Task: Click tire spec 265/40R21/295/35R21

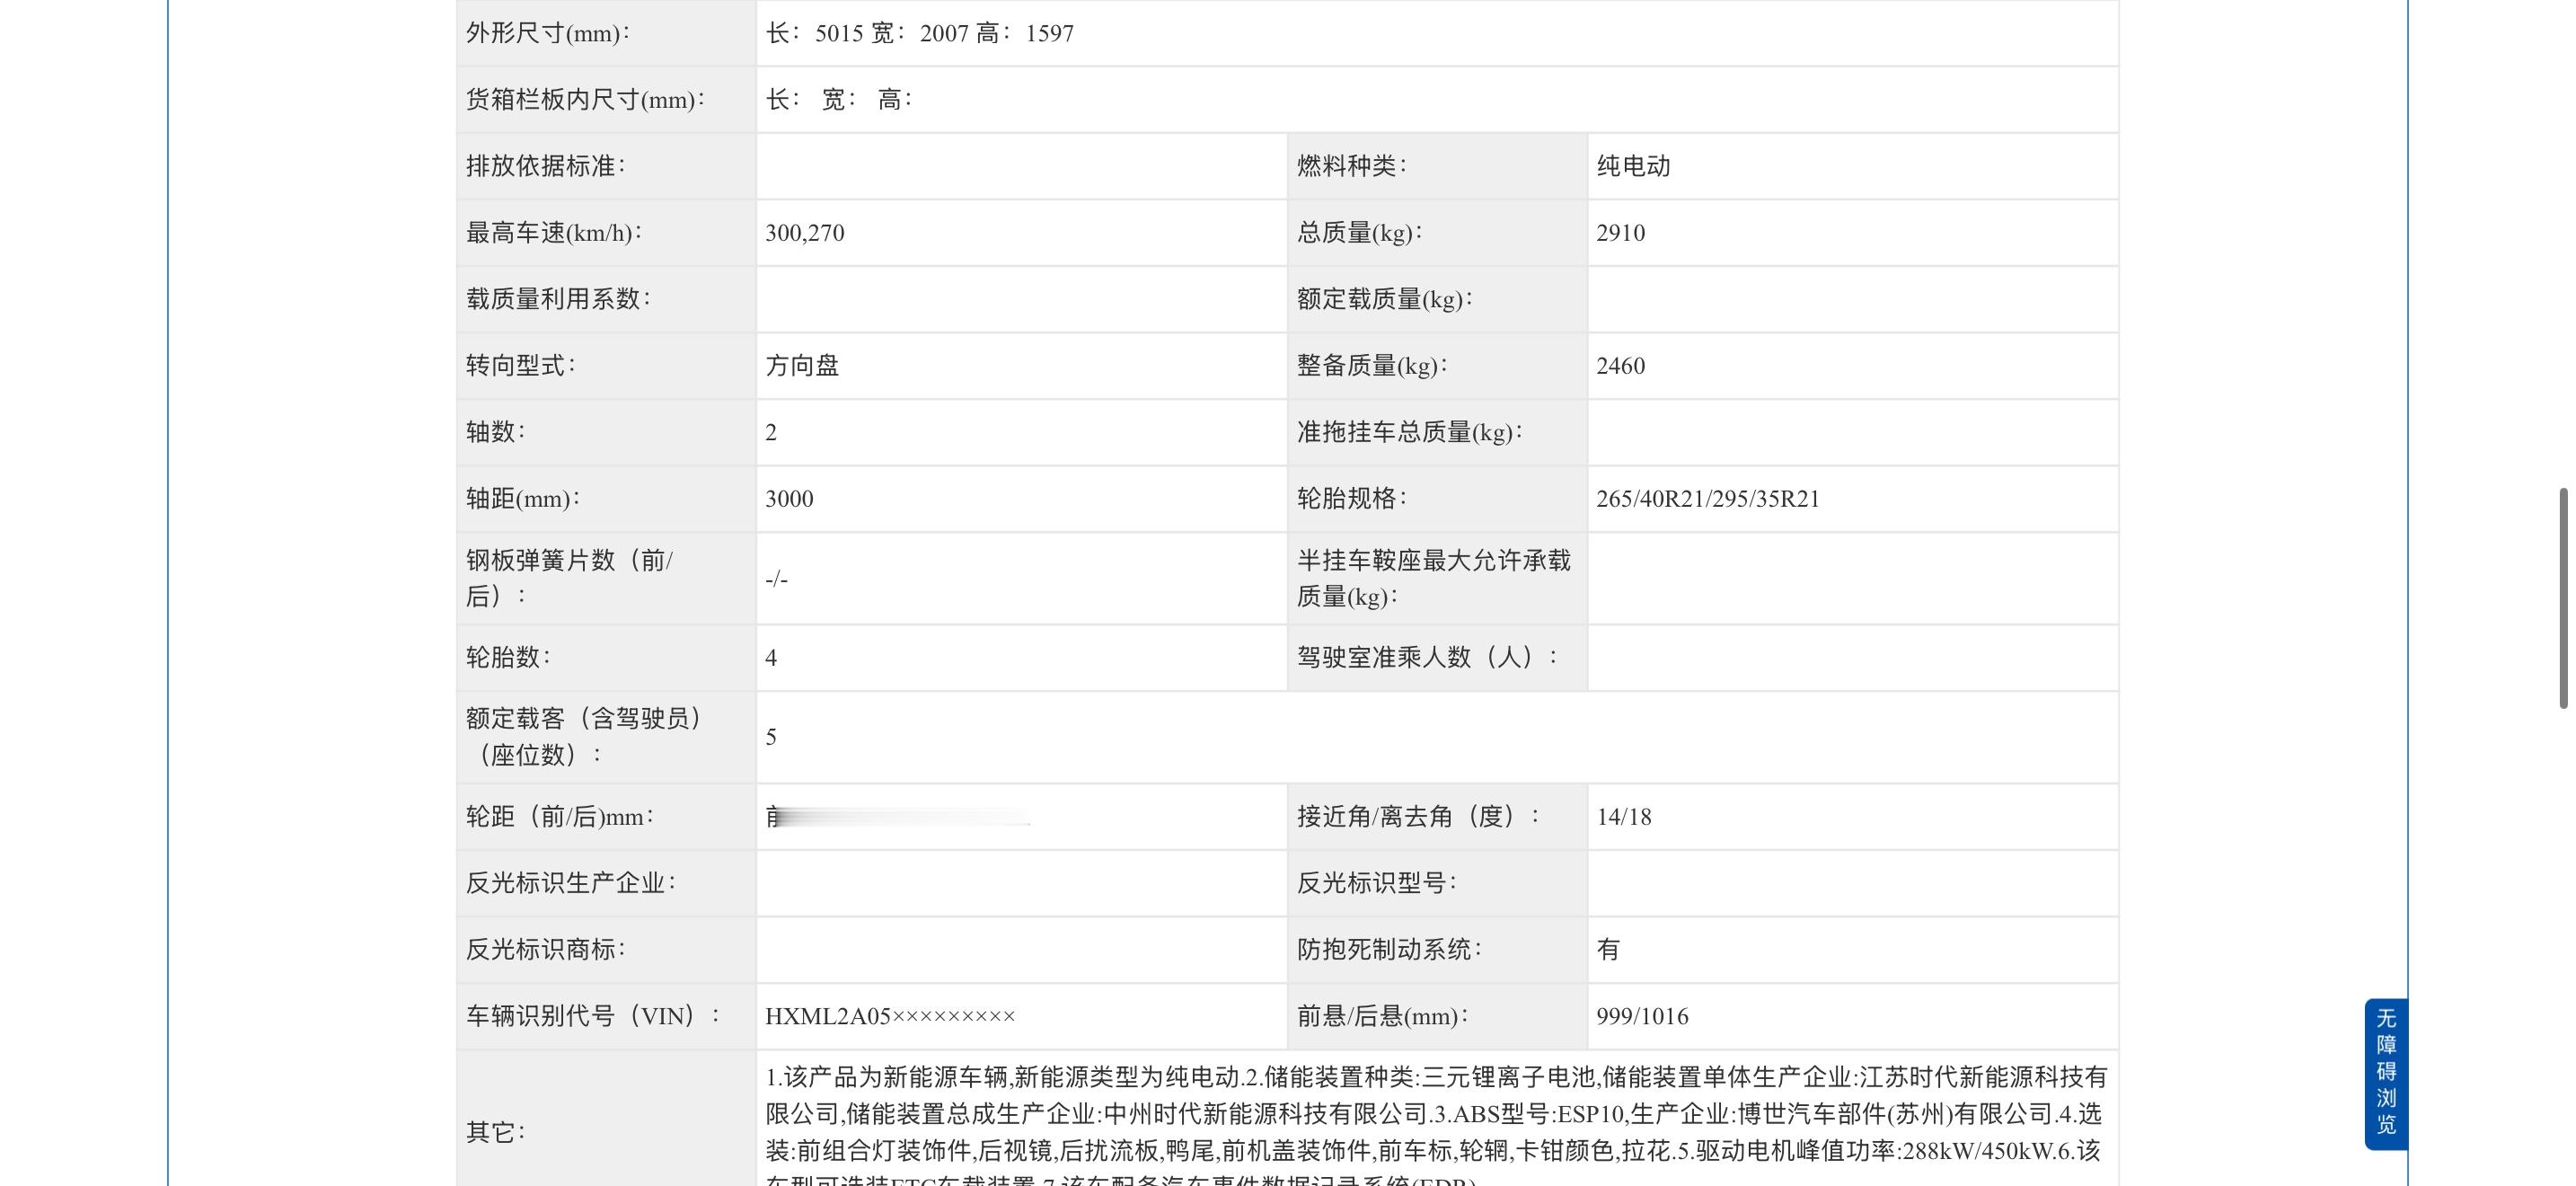Action: click(1707, 499)
